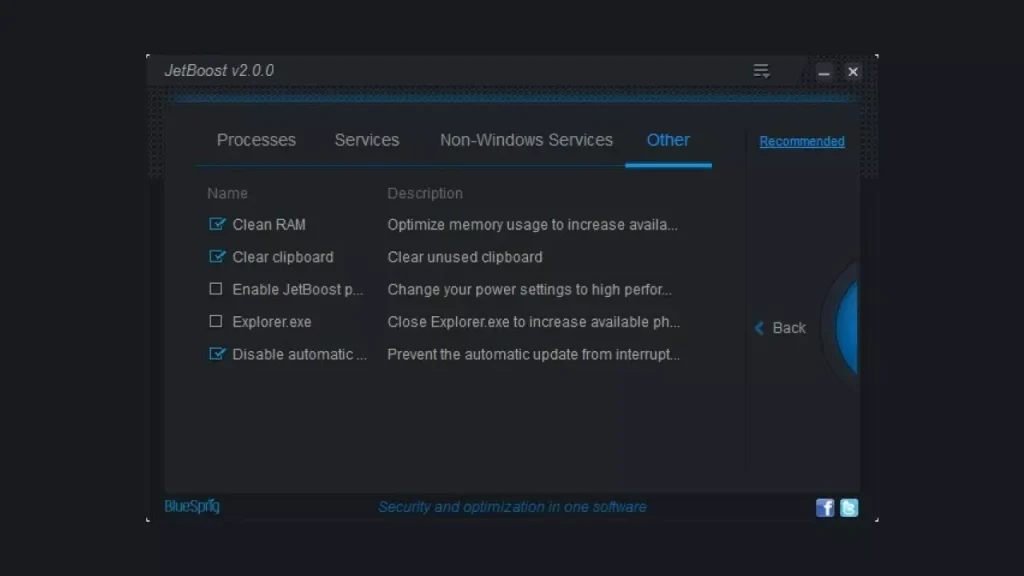Check the Explorer.exe checkbox
Image resolution: width=1024 pixels, height=576 pixels.
(x=216, y=321)
